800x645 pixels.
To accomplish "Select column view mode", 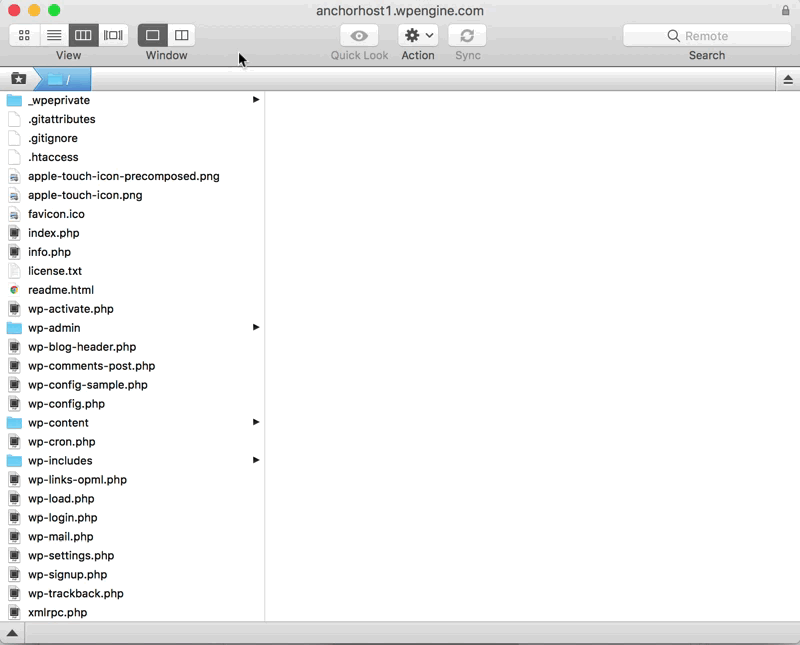I will coord(83,35).
